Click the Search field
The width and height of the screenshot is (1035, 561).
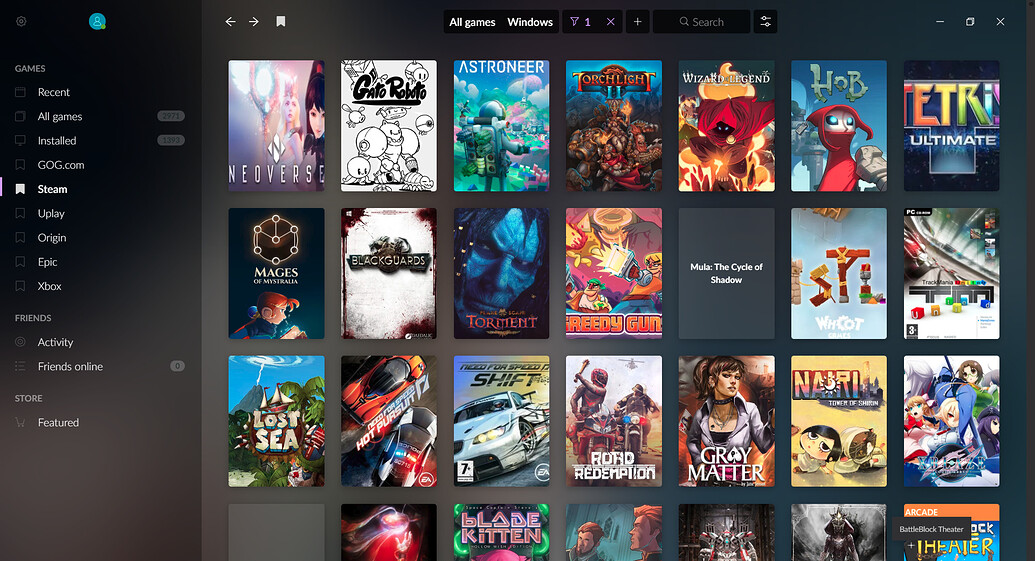702,22
